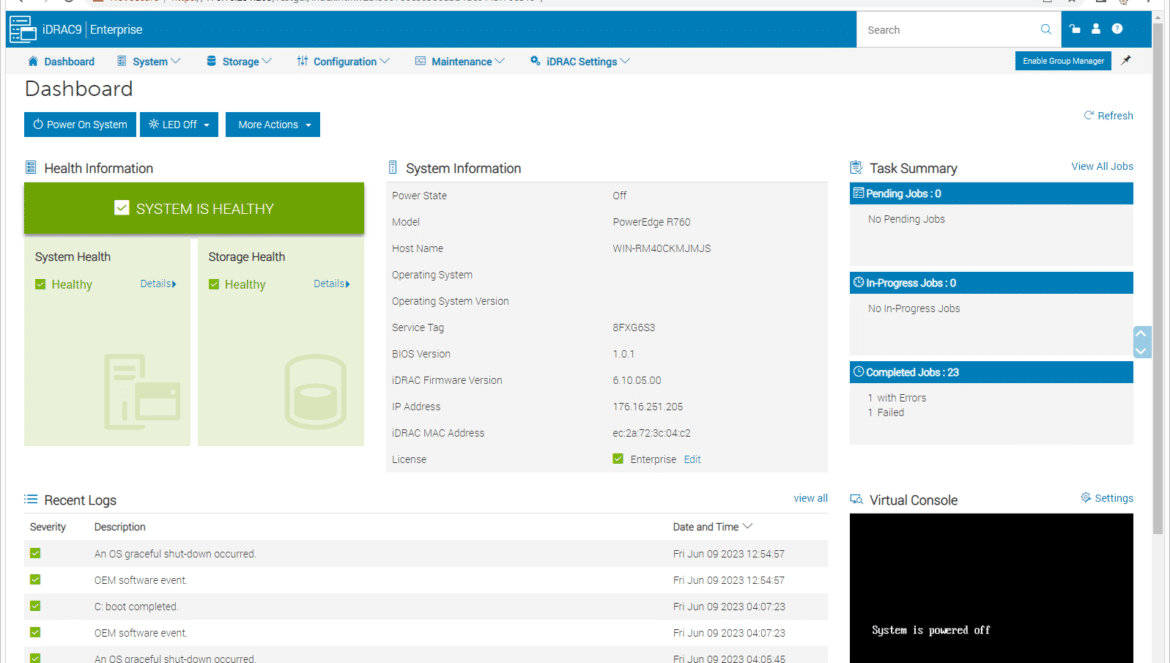
Task: Click severity check for first 'OEM software event.' row
Action: 35,579
